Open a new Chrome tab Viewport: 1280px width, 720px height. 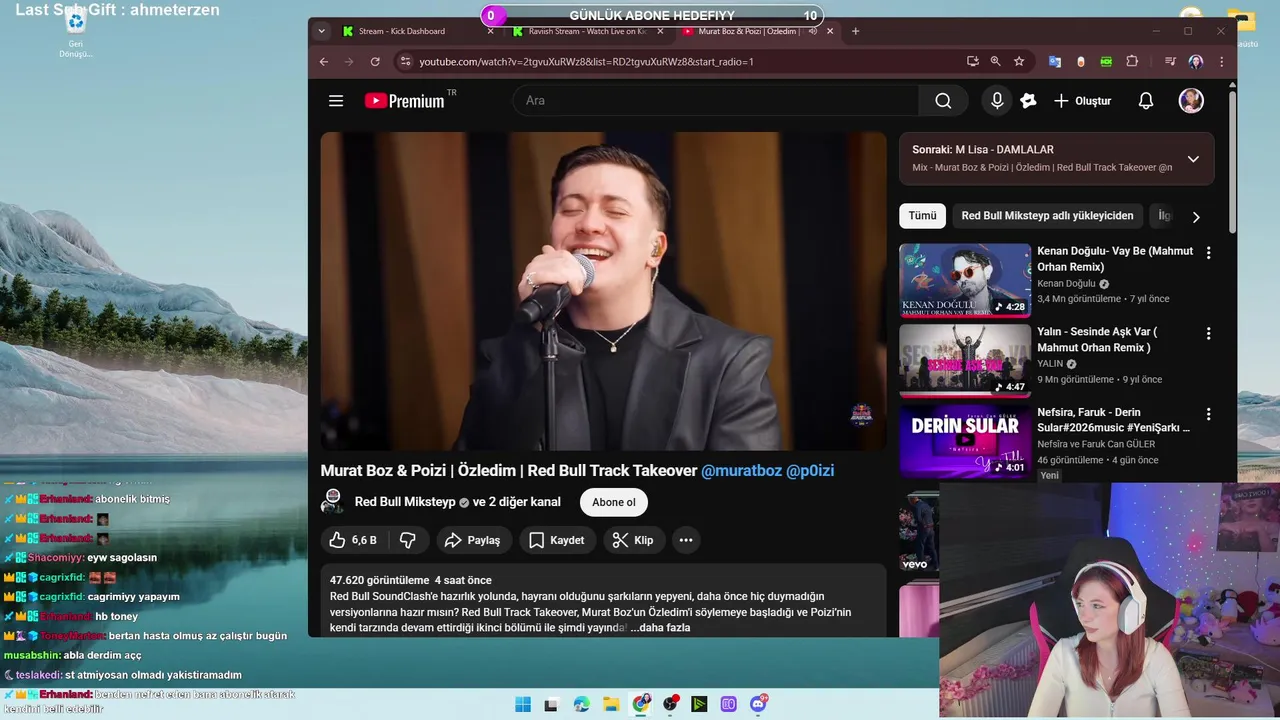[855, 31]
